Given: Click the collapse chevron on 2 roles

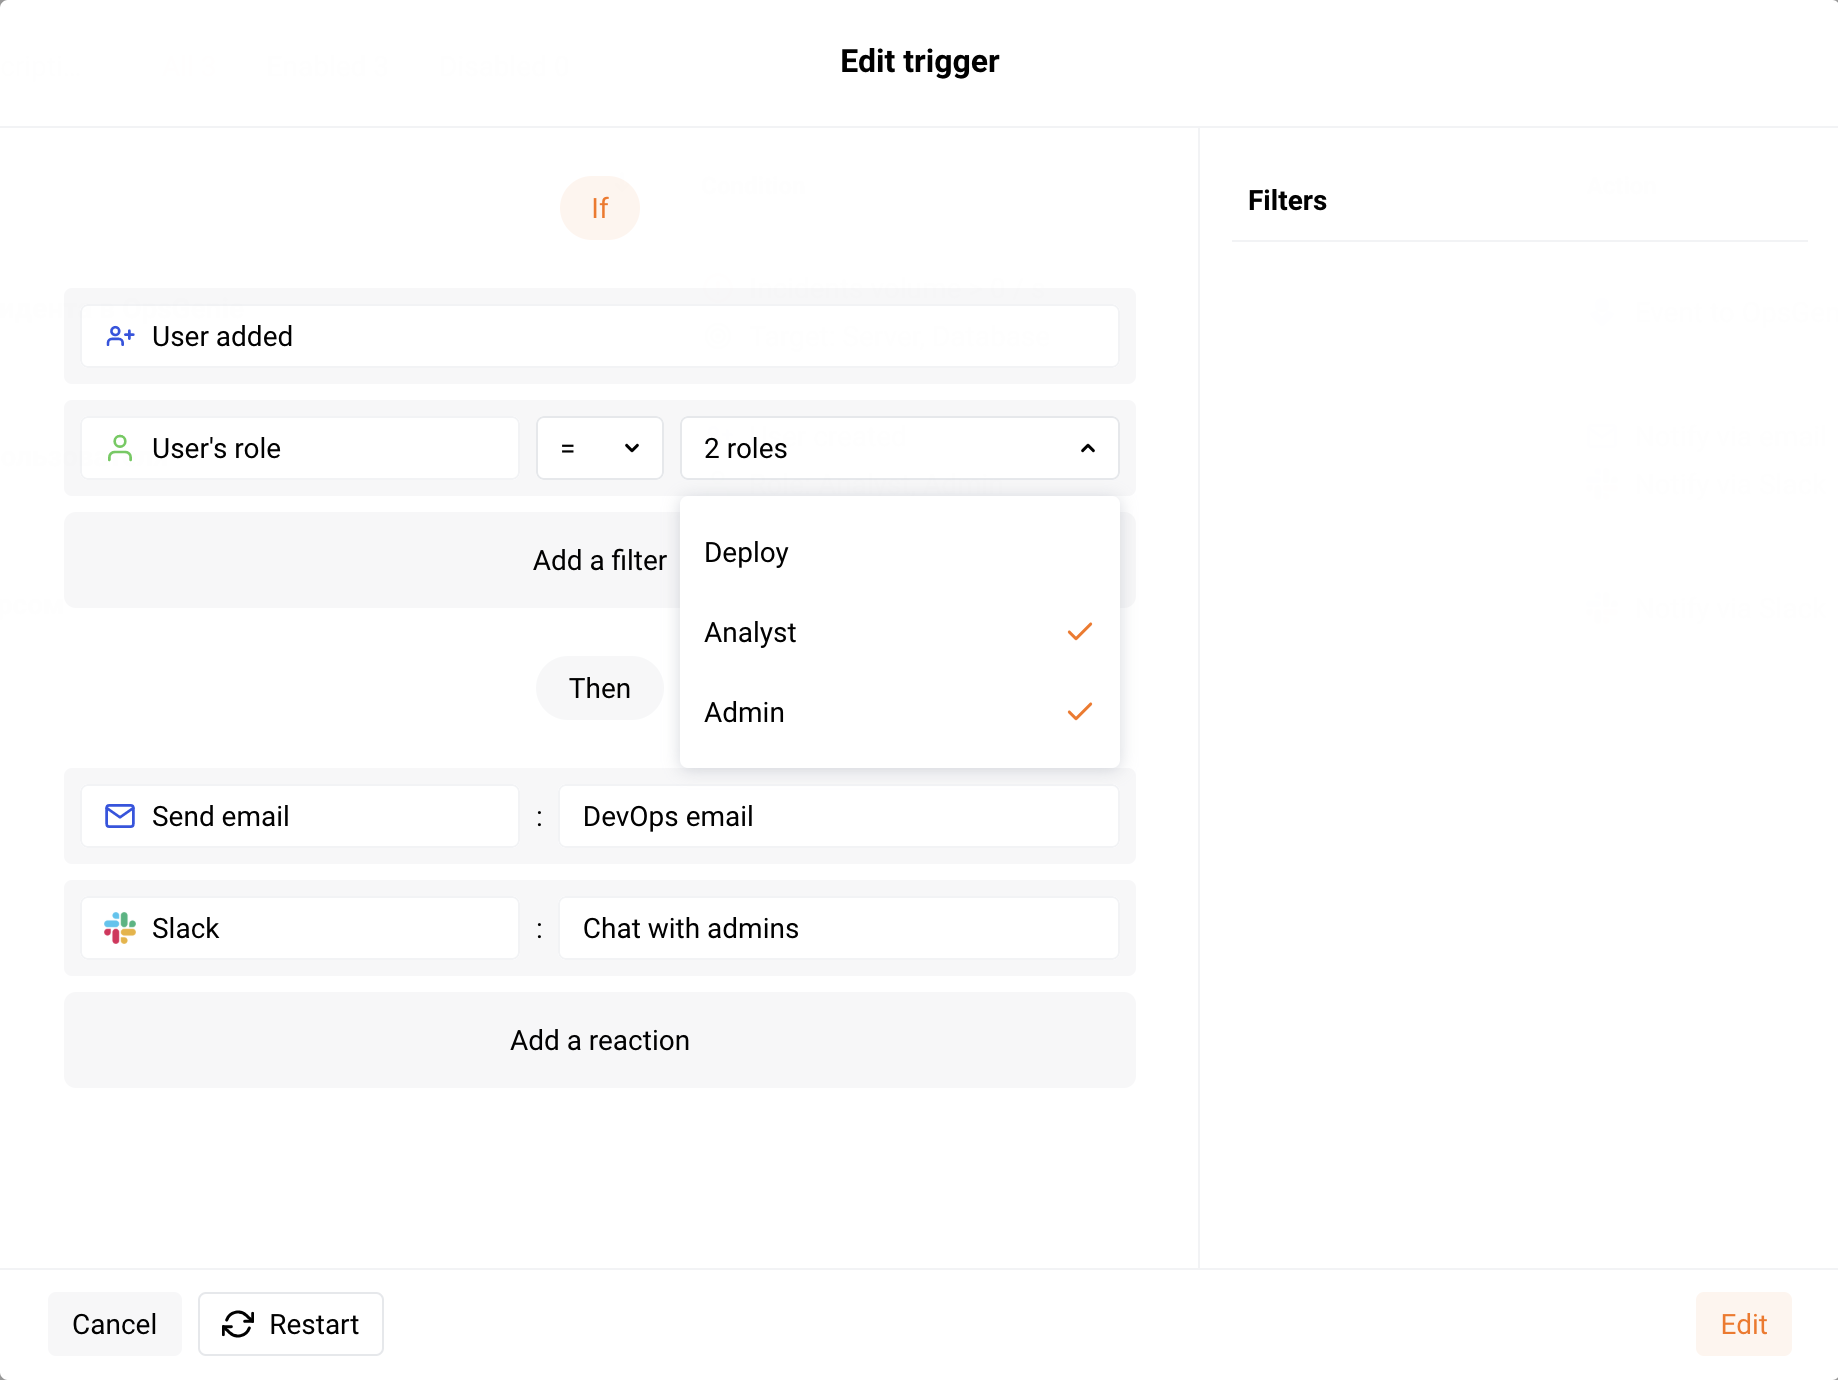Looking at the screenshot, I should tap(1088, 448).
